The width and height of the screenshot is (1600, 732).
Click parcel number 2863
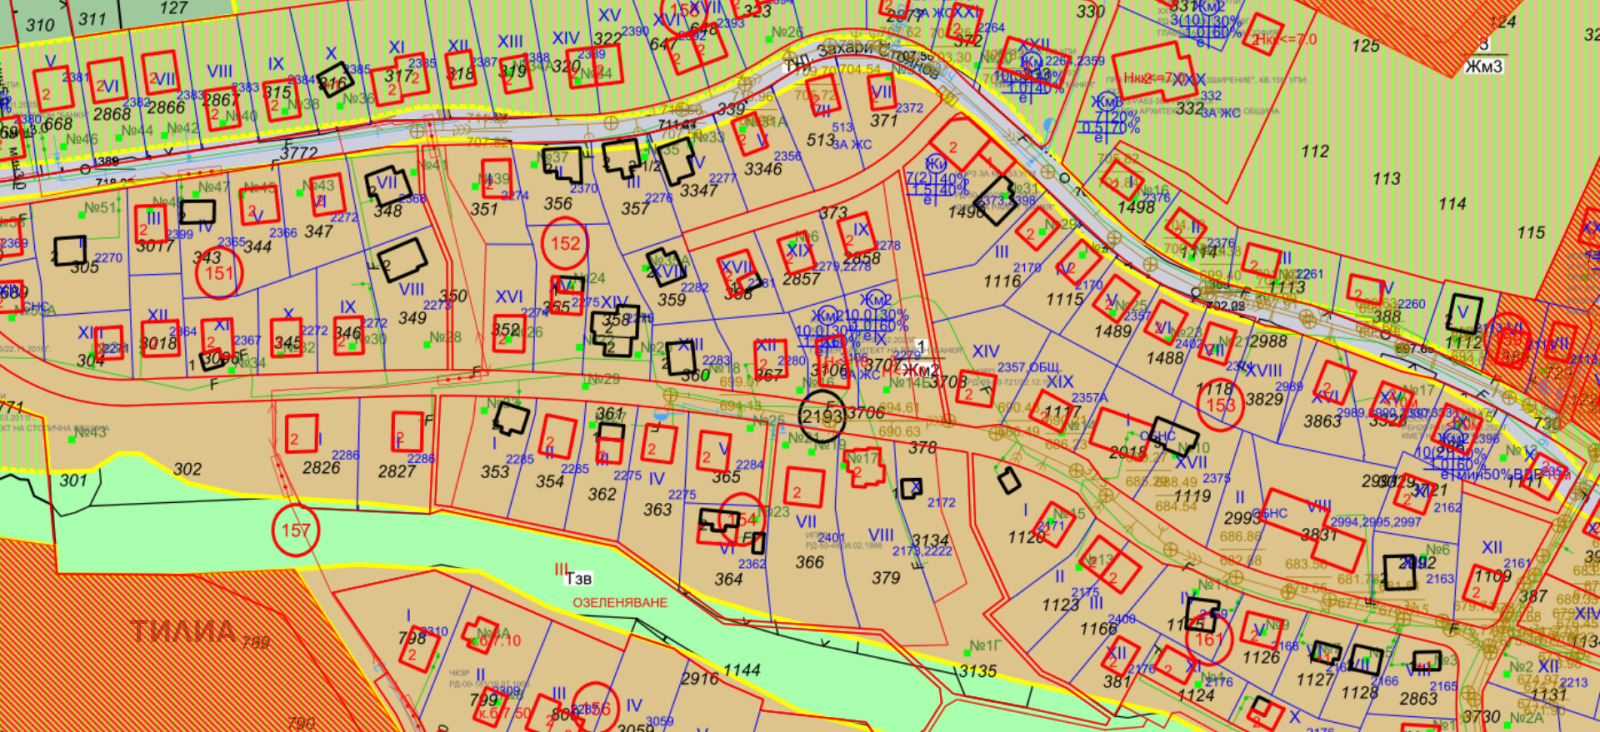[x=1418, y=698]
